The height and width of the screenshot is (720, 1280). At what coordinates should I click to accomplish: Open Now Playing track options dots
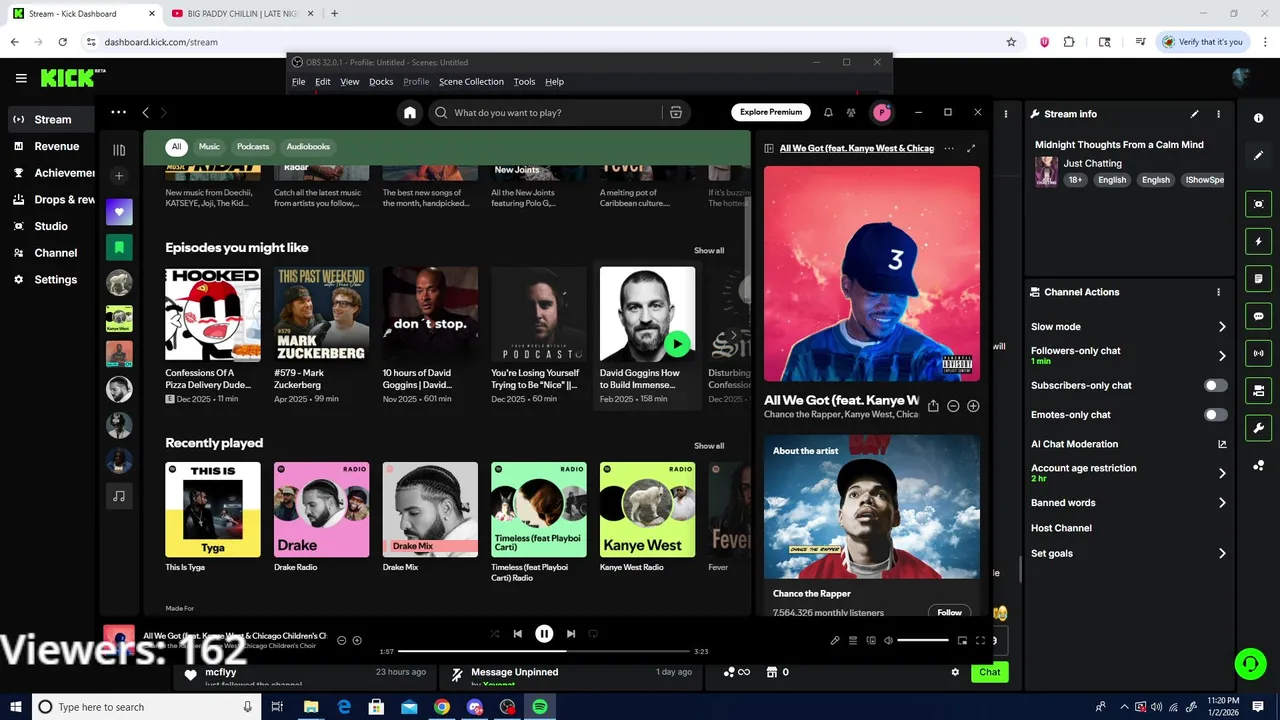[949, 148]
